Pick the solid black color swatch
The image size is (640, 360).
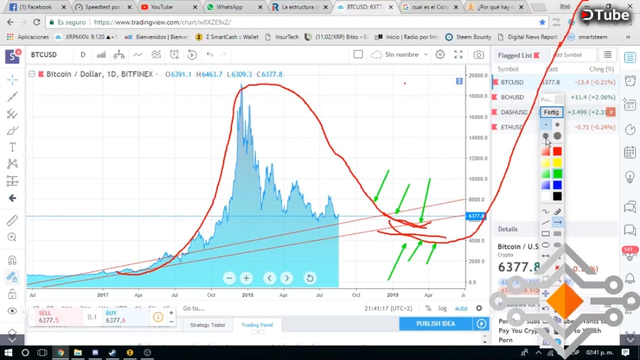557,196
